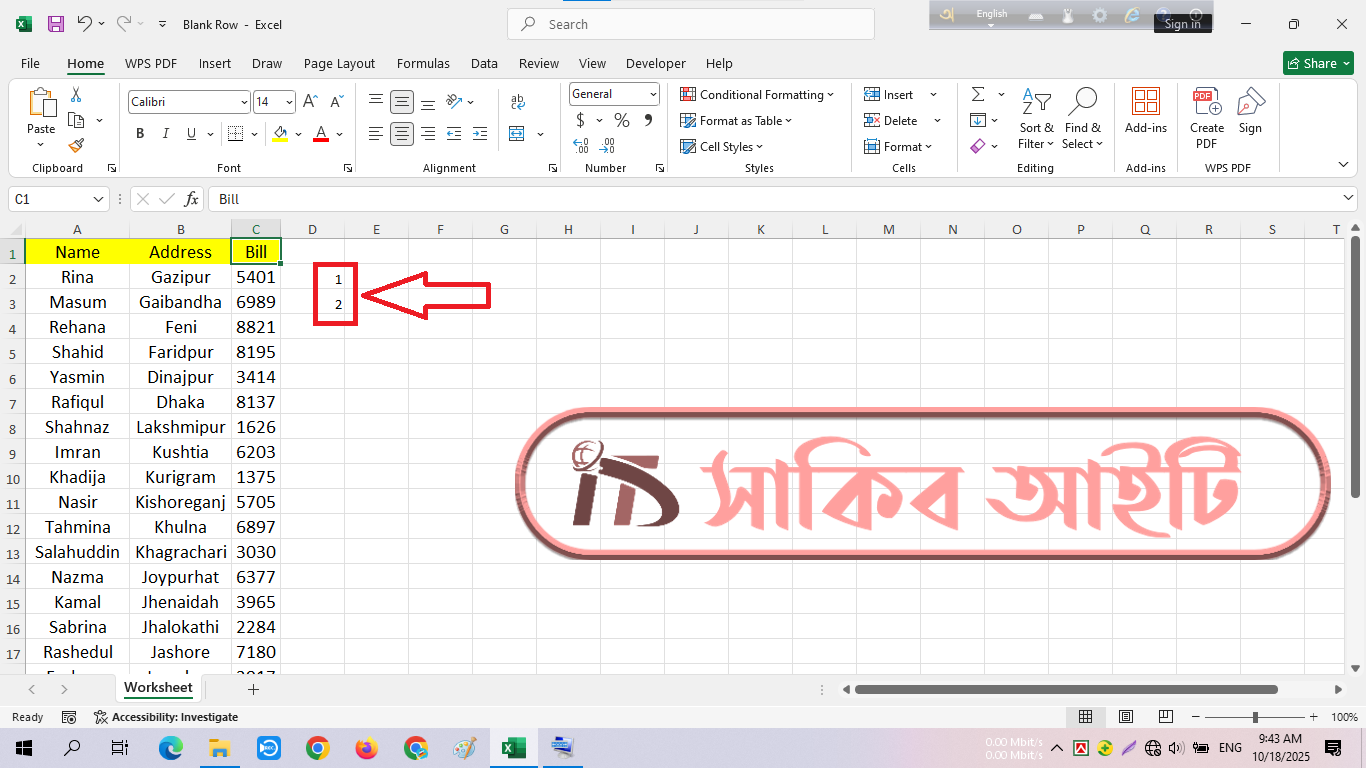Toggle Italic formatting
Image resolution: width=1366 pixels, height=768 pixels.
pyautogui.click(x=166, y=134)
